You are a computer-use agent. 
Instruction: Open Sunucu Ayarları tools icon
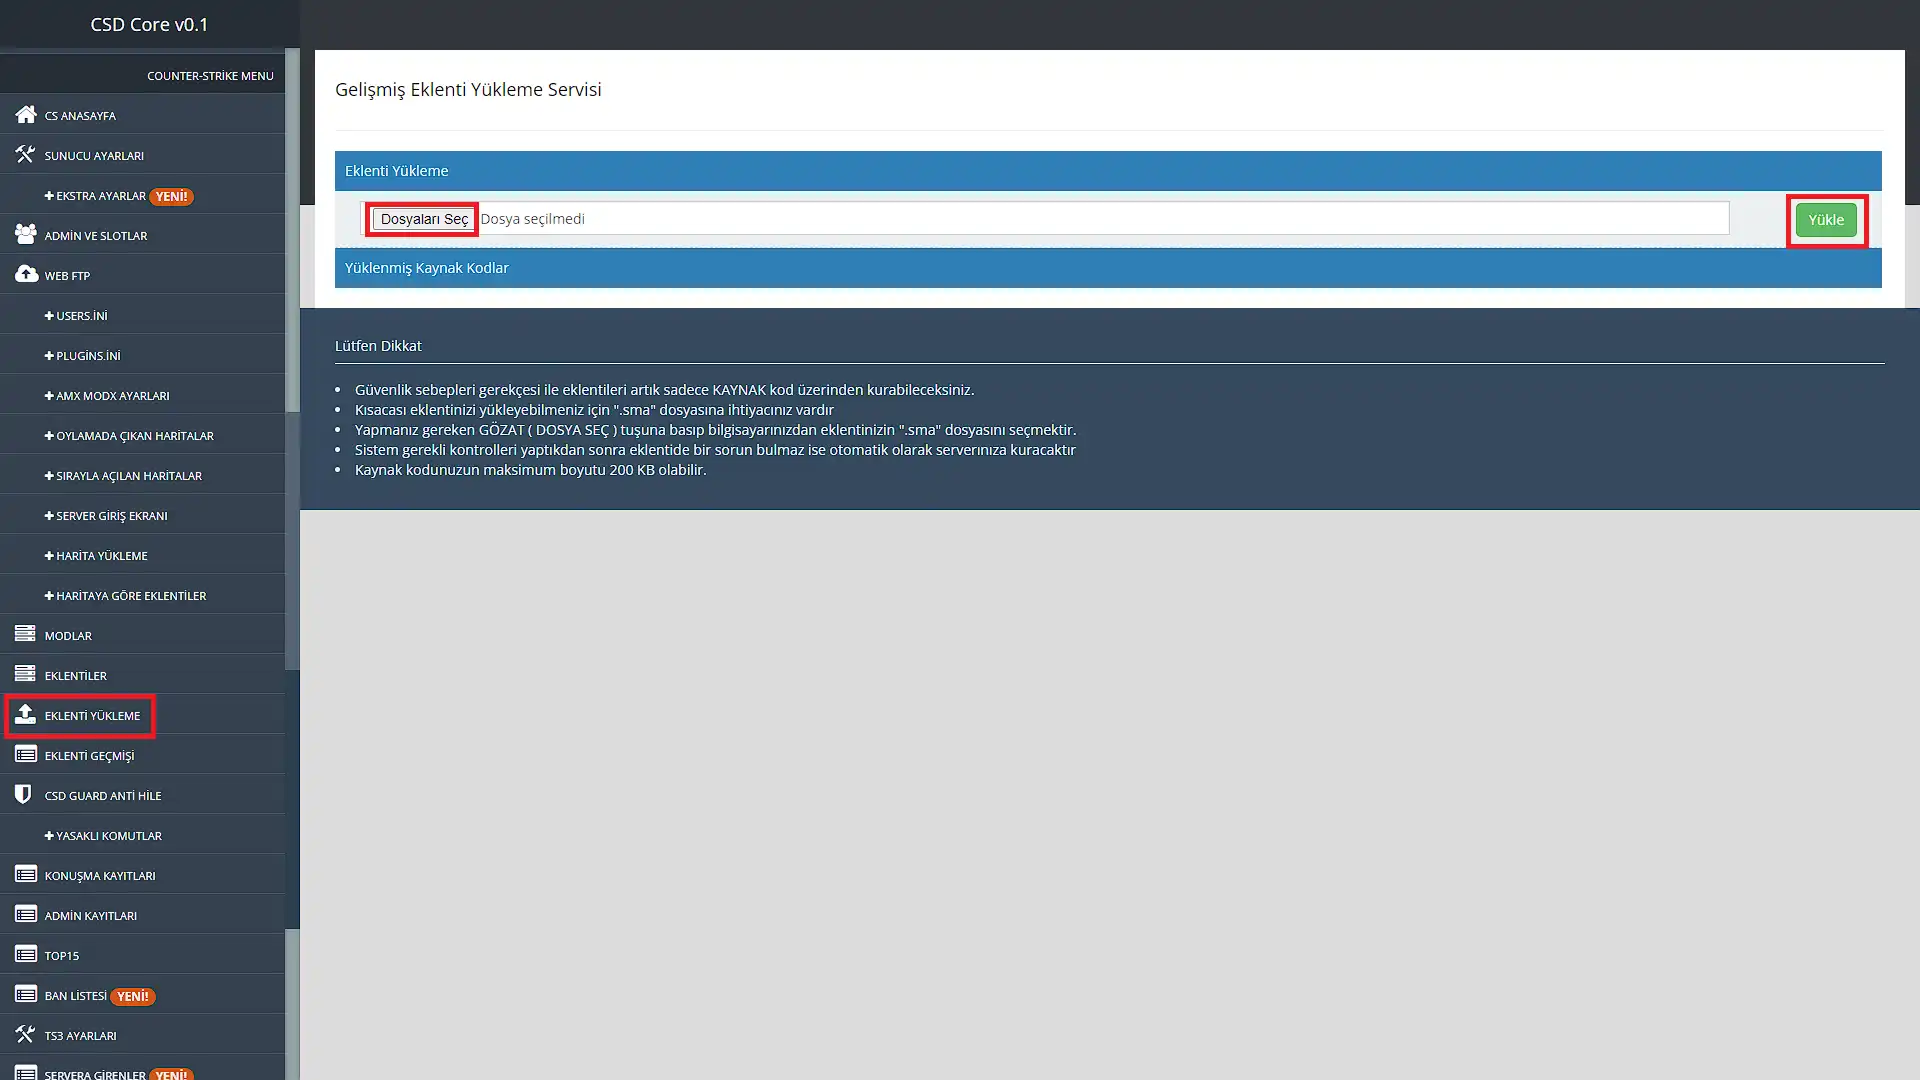pyautogui.click(x=26, y=154)
